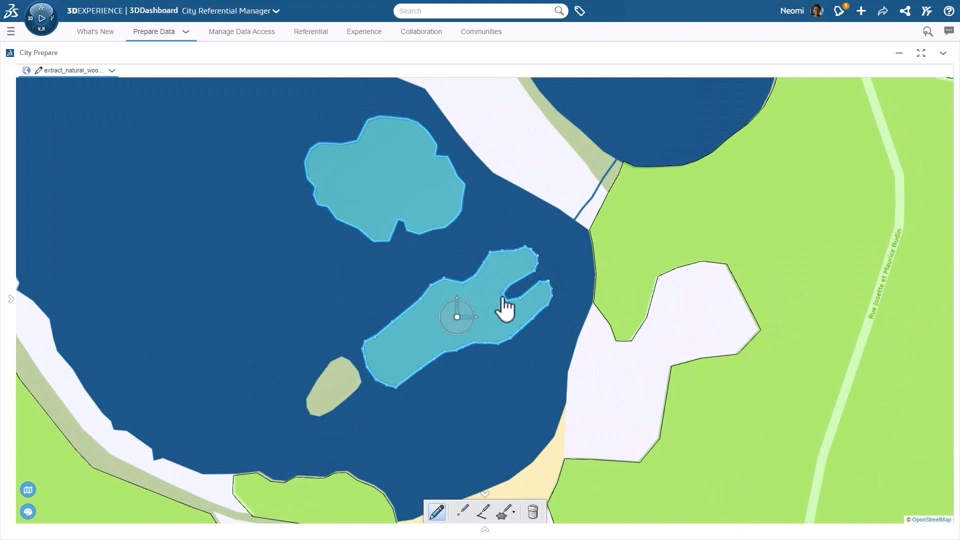Image resolution: width=960 pixels, height=540 pixels.
Task: Expand the left side panel arrow
Action: (10, 299)
